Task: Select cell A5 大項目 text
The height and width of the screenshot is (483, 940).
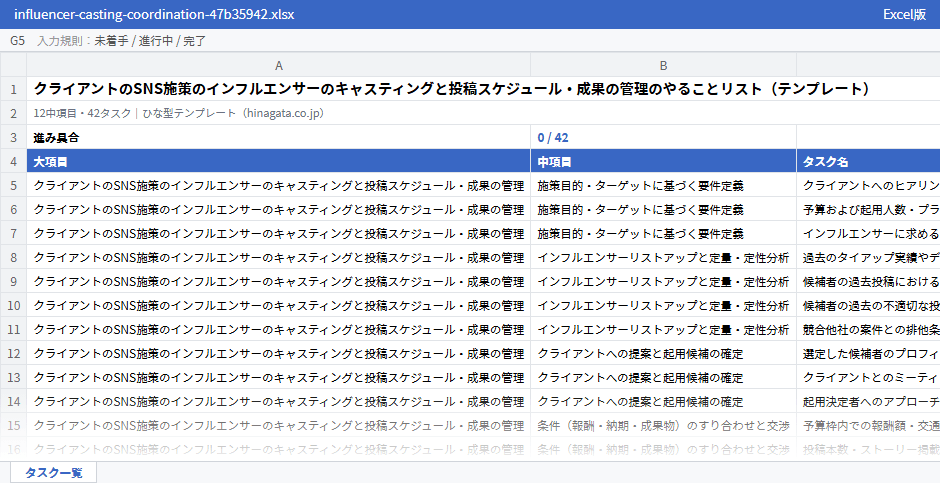Action: pos(279,185)
